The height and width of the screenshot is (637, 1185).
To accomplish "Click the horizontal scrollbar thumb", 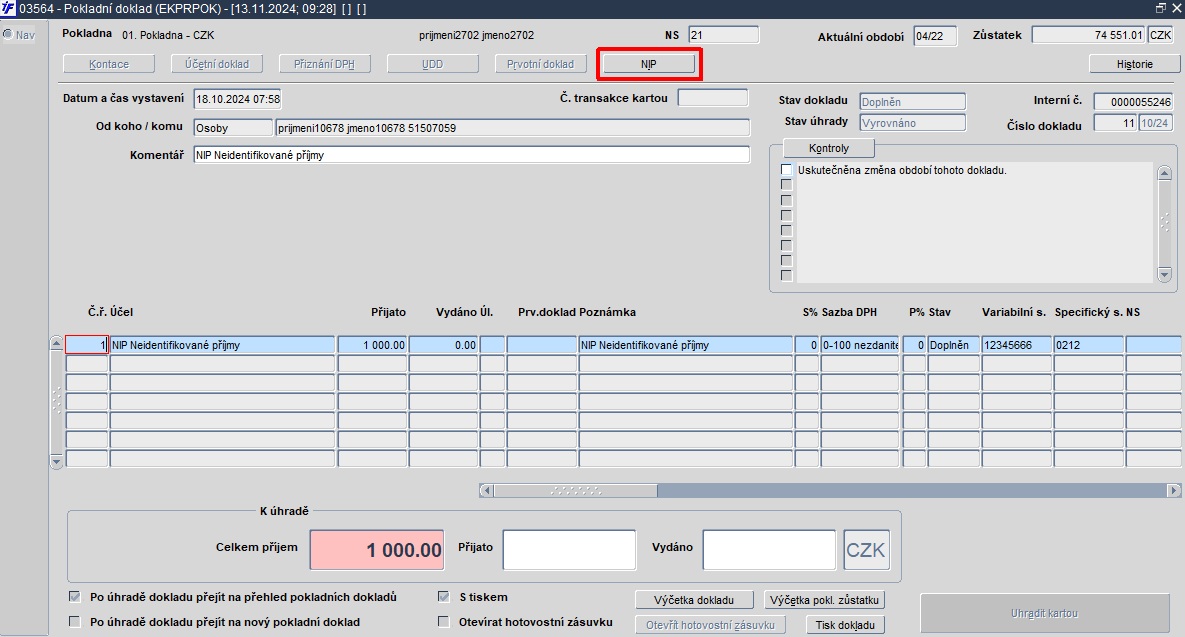I will coord(576,490).
